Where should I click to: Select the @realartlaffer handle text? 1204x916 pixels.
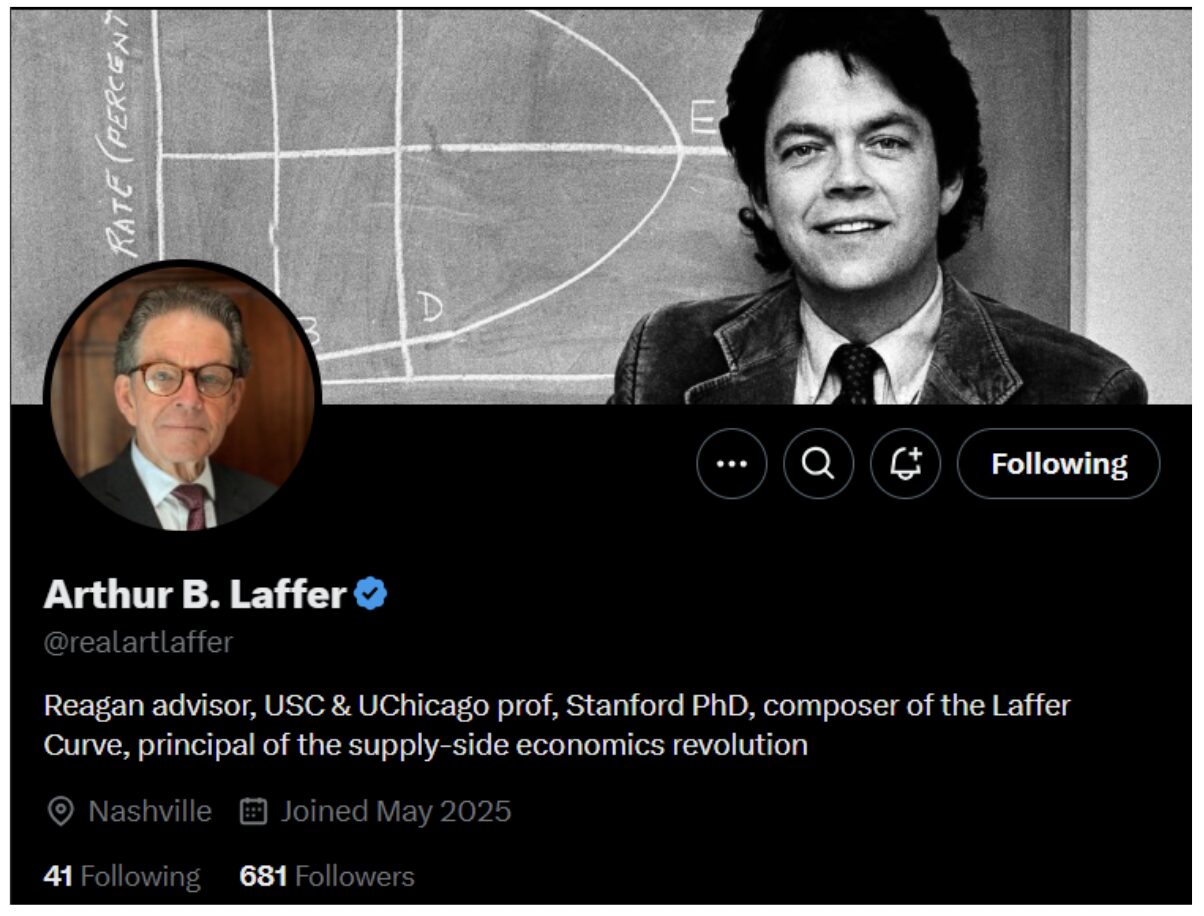(x=138, y=642)
